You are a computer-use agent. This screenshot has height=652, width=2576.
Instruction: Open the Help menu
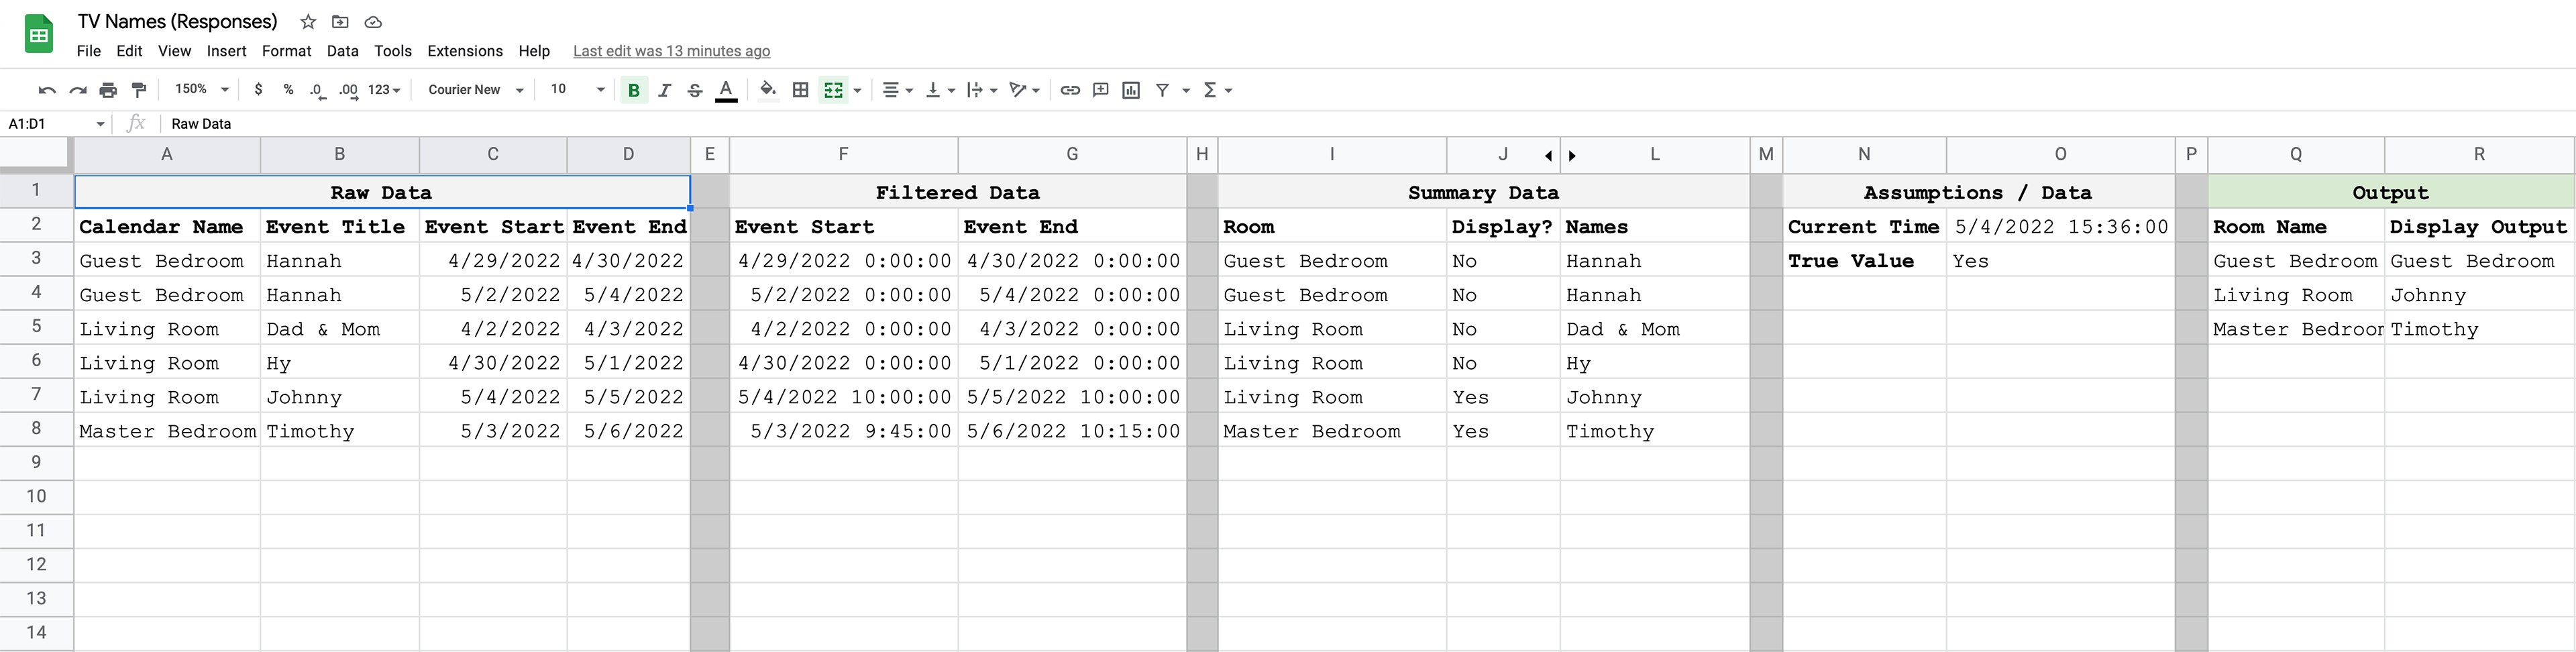pos(534,51)
